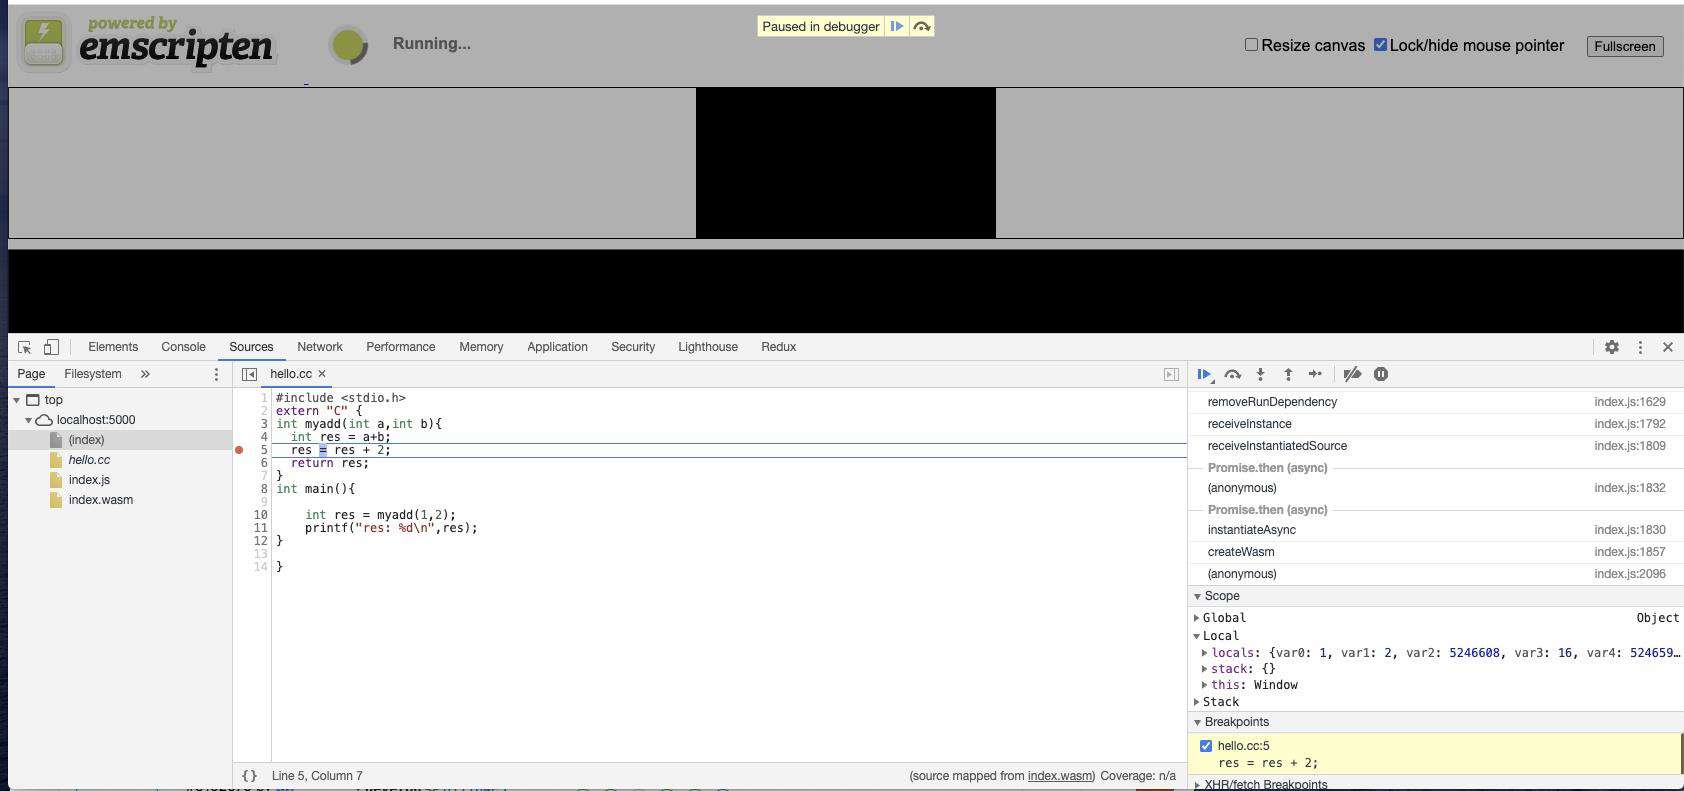Open the Lighthouse tab
The height and width of the screenshot is (791, 1684).
click(x=708, y=347)
